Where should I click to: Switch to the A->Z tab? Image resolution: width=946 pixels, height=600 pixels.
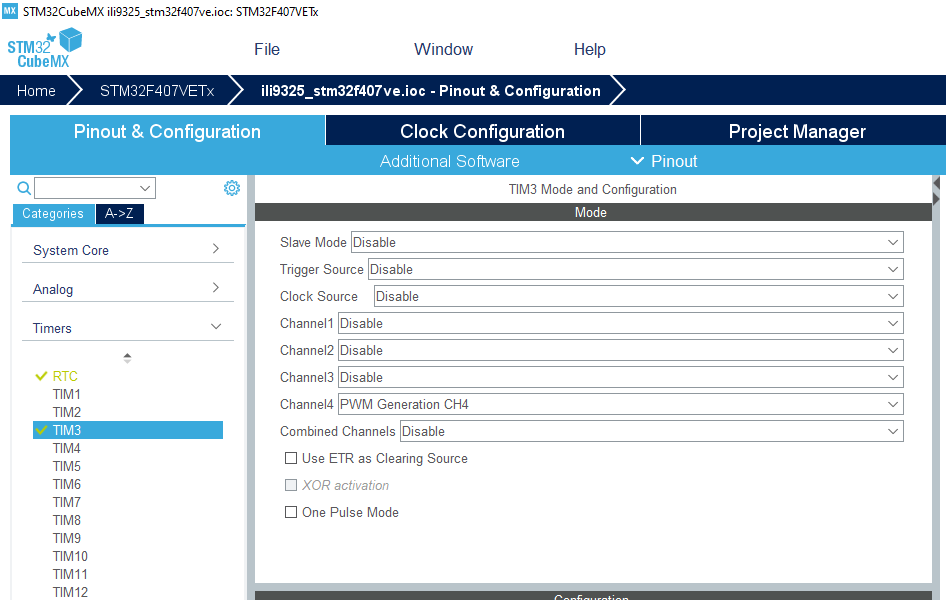119,213
